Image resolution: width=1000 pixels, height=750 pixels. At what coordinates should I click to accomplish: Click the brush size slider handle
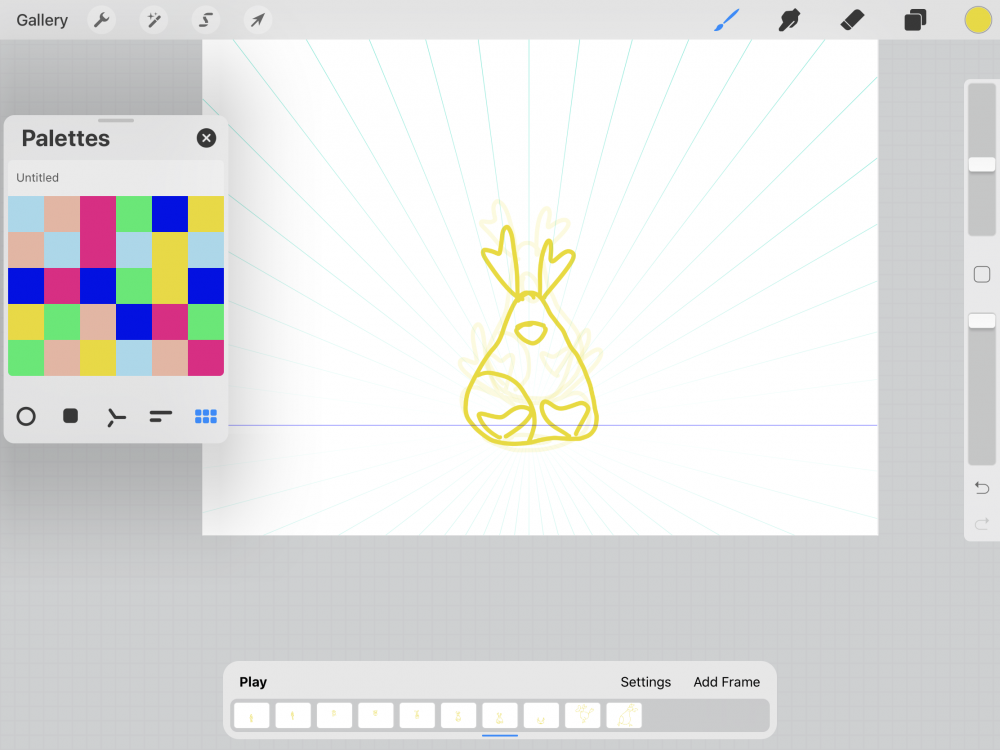[982, 165]
